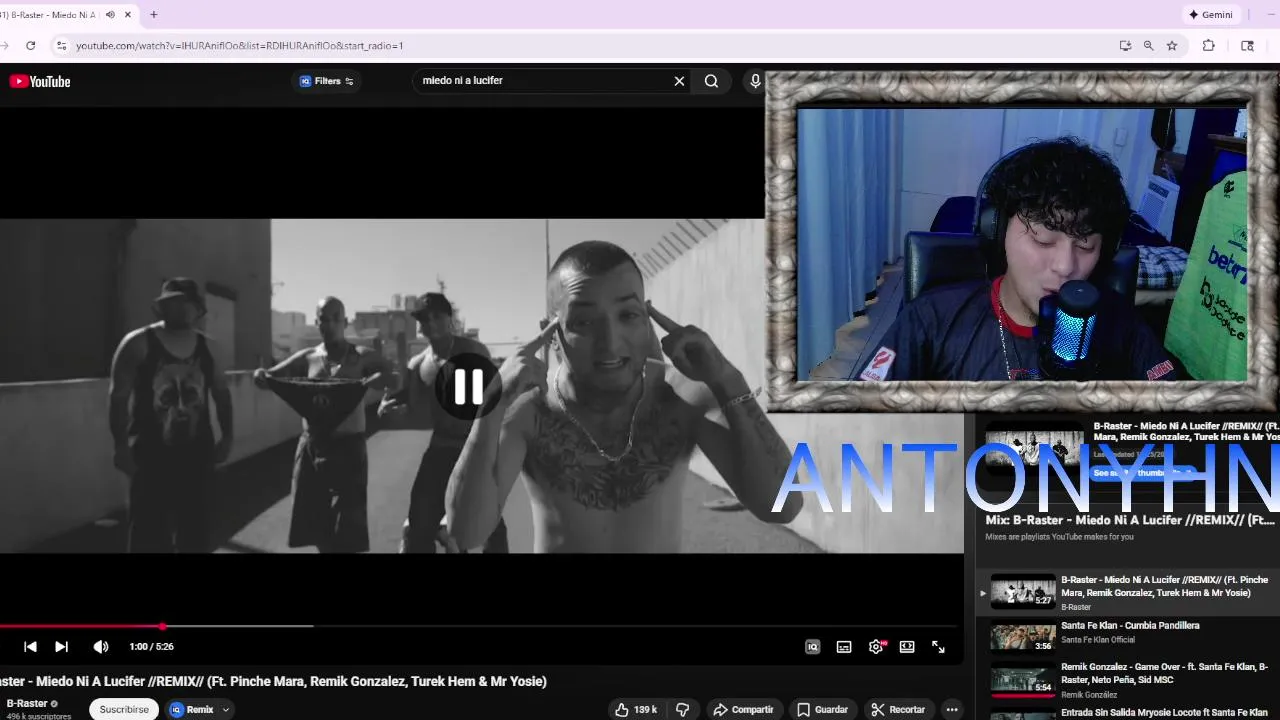Open the B-Raster channel name

click(27, 703)
